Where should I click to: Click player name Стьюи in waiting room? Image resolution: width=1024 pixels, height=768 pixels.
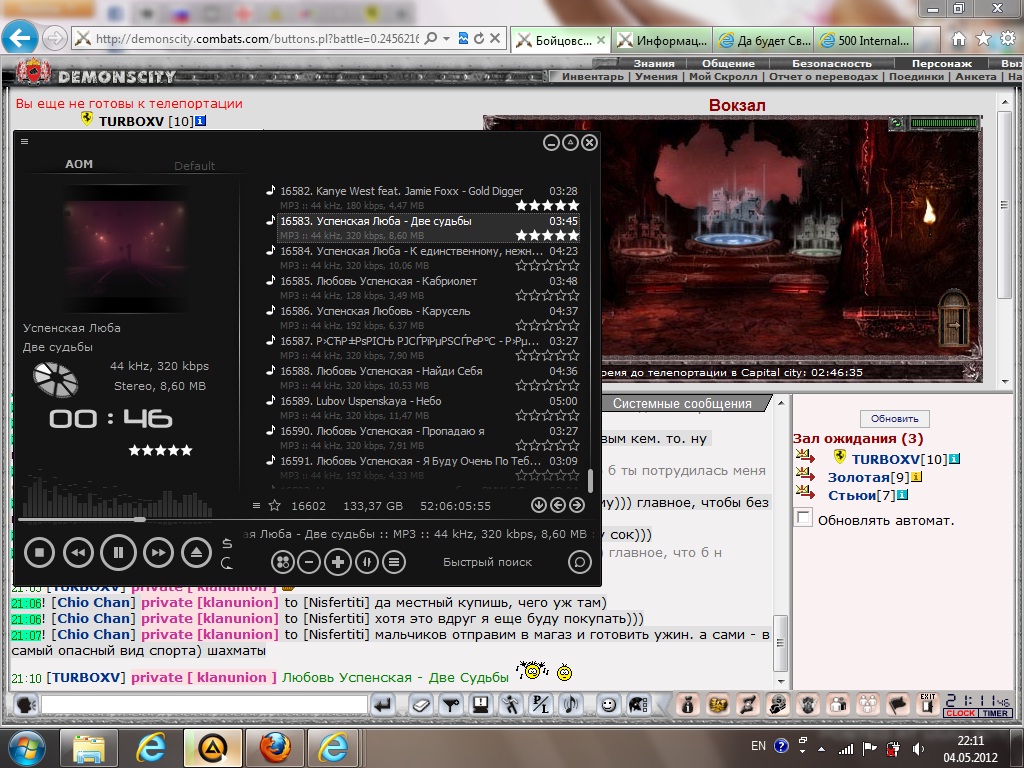point(852,495)
